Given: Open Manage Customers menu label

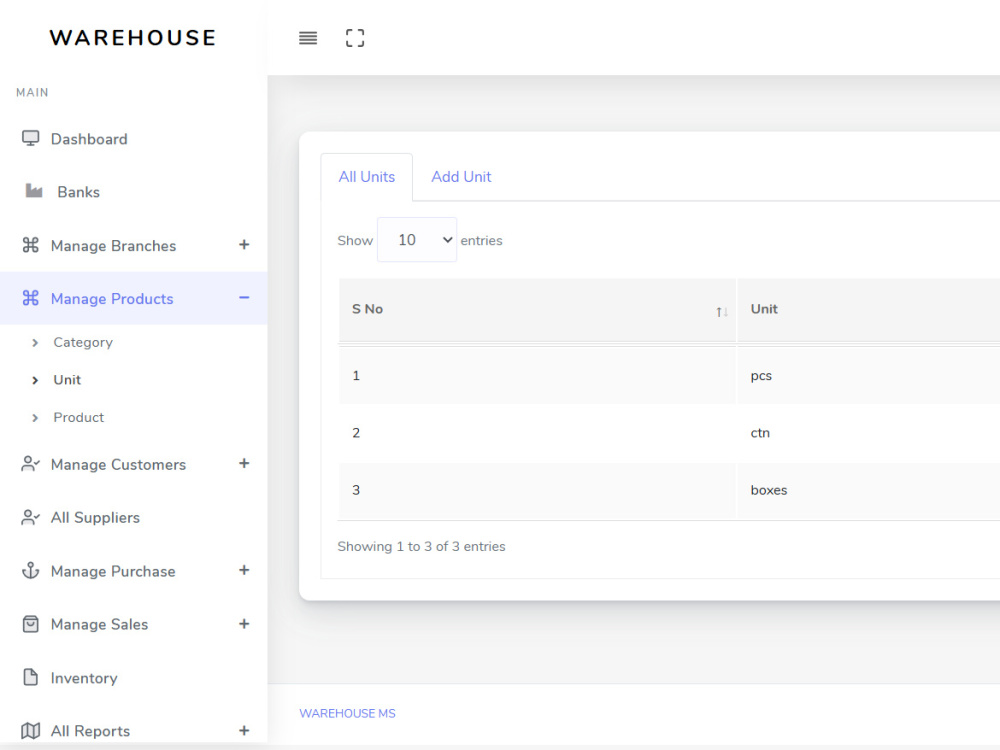Looking at the screenshot, I should 119,464.
